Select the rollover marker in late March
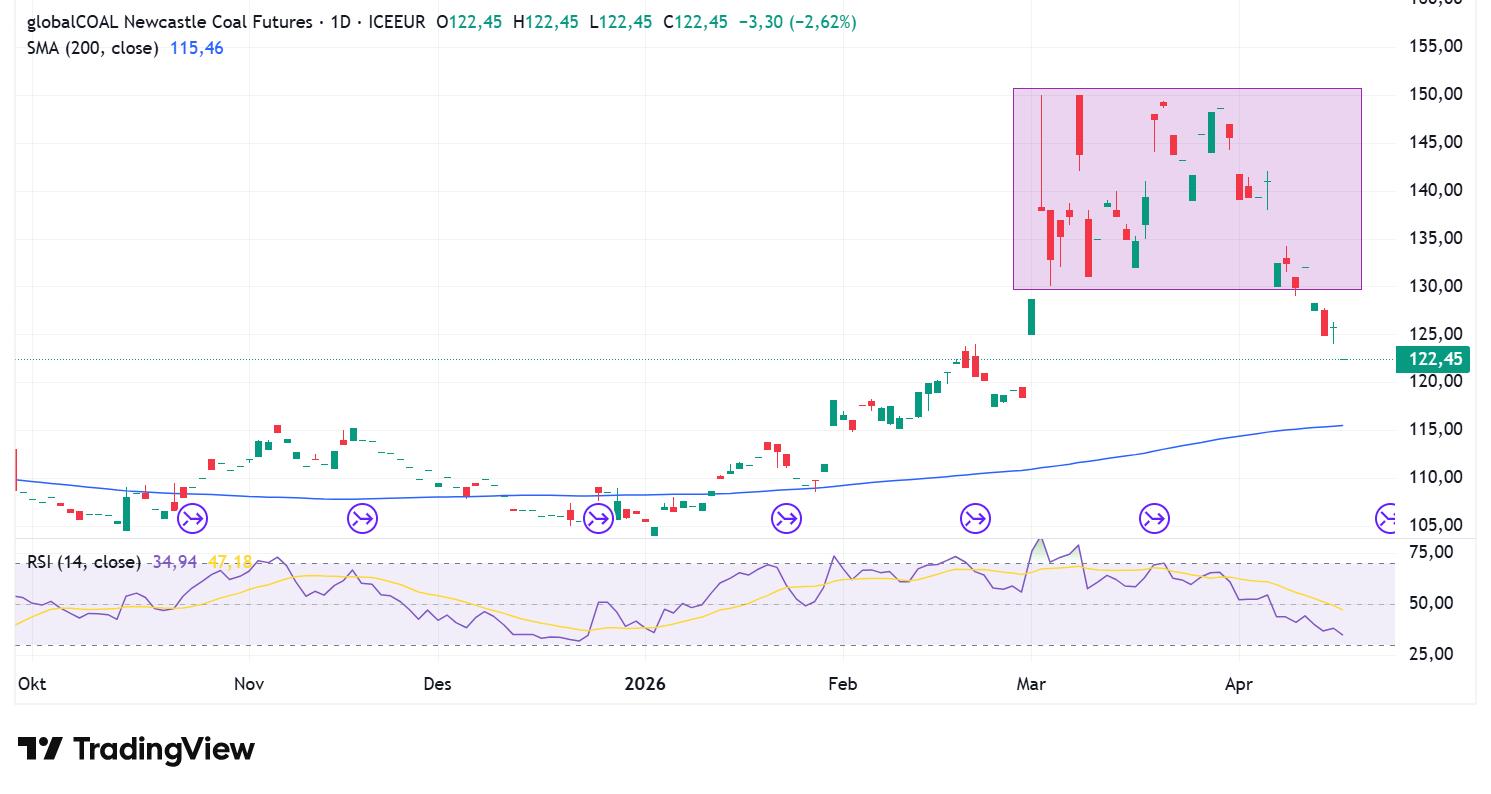1491x794 pixels. tap(1154, 518)
